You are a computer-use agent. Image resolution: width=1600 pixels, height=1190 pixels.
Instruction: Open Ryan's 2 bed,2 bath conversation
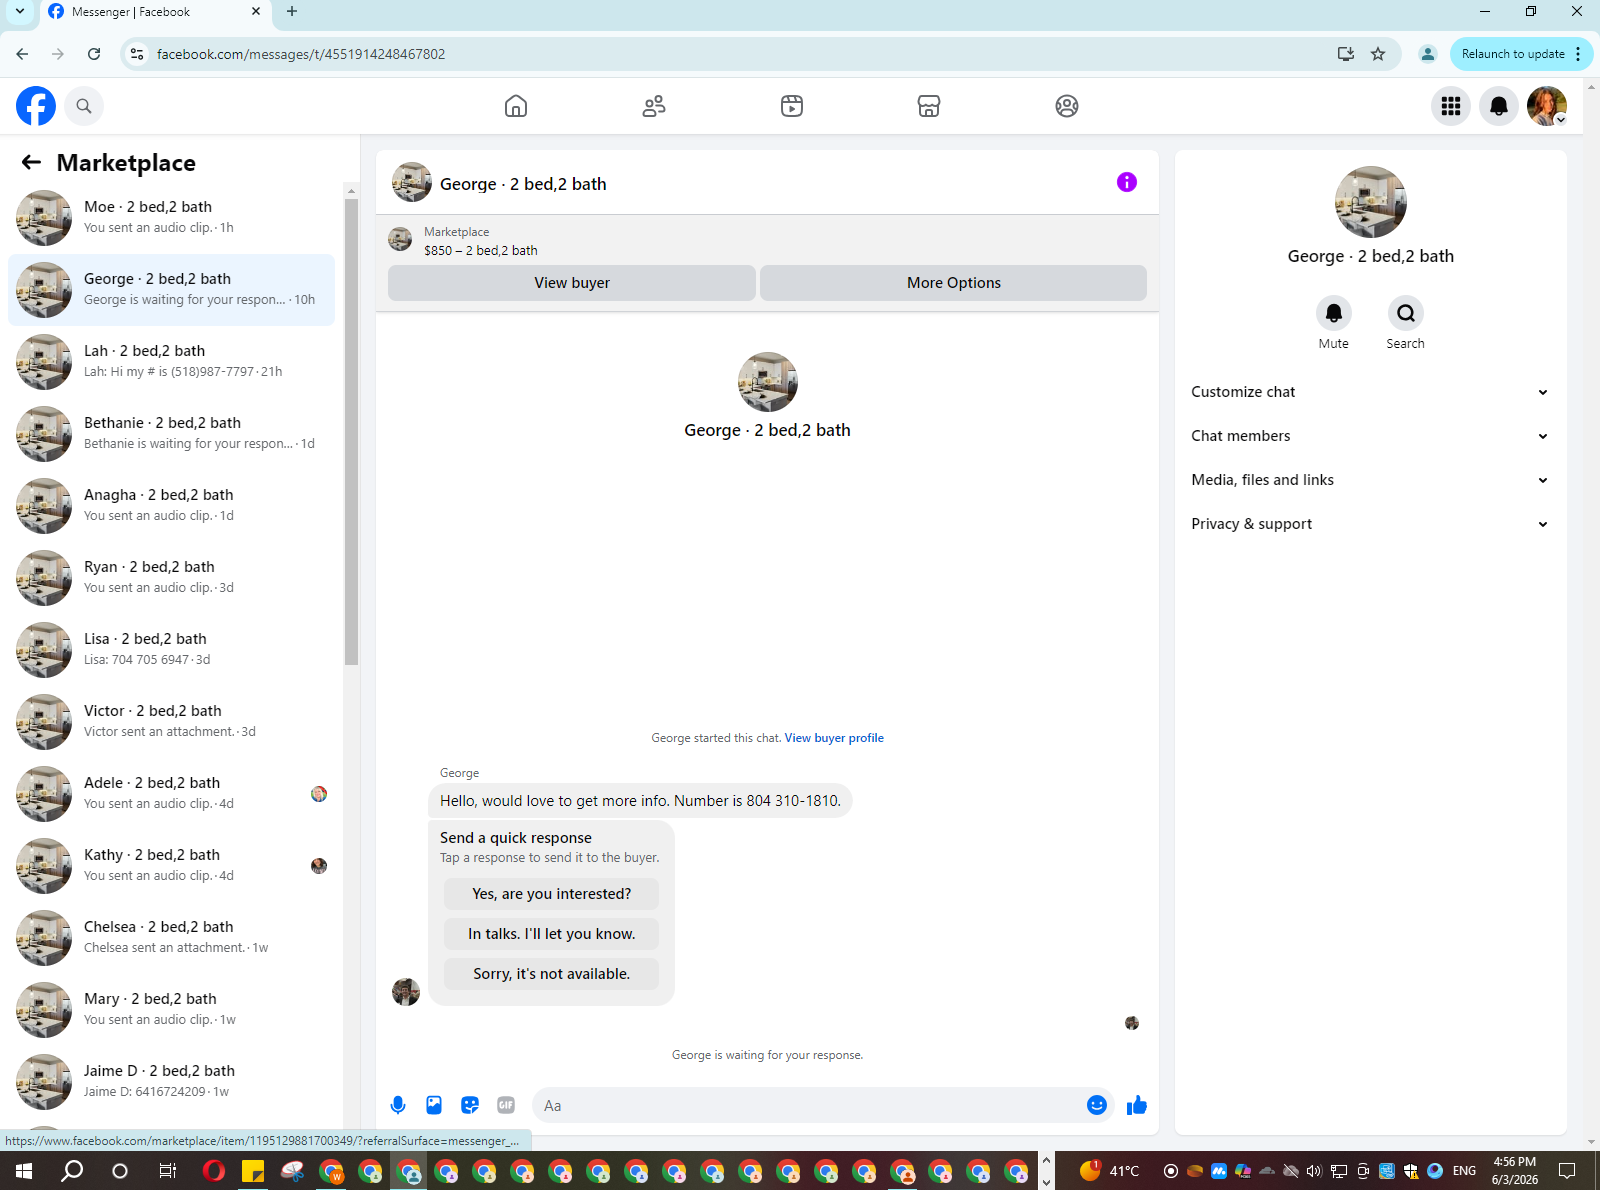tap(172, 578)
